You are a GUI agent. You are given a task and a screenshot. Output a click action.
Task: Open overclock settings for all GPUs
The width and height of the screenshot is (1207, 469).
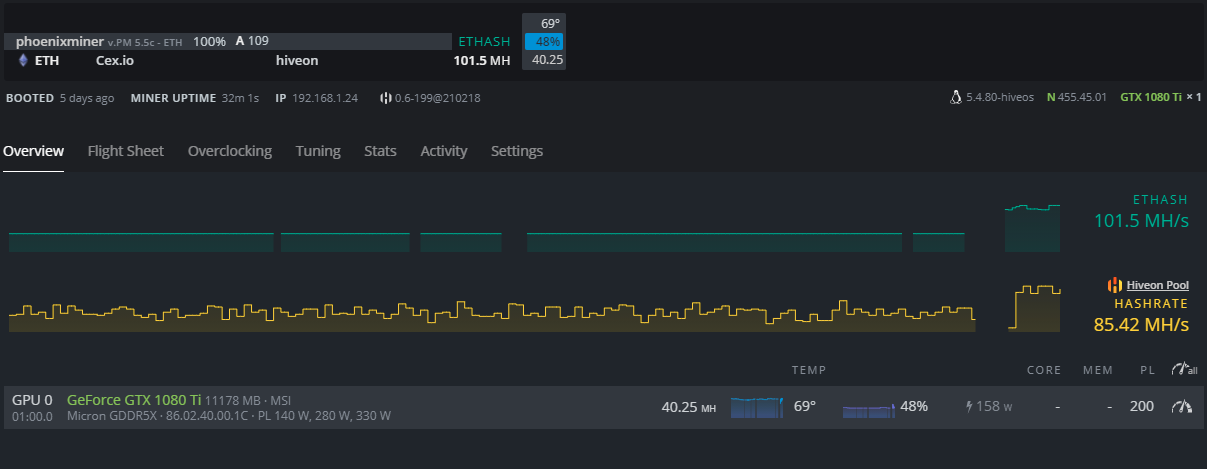[x=1183, y=370]
